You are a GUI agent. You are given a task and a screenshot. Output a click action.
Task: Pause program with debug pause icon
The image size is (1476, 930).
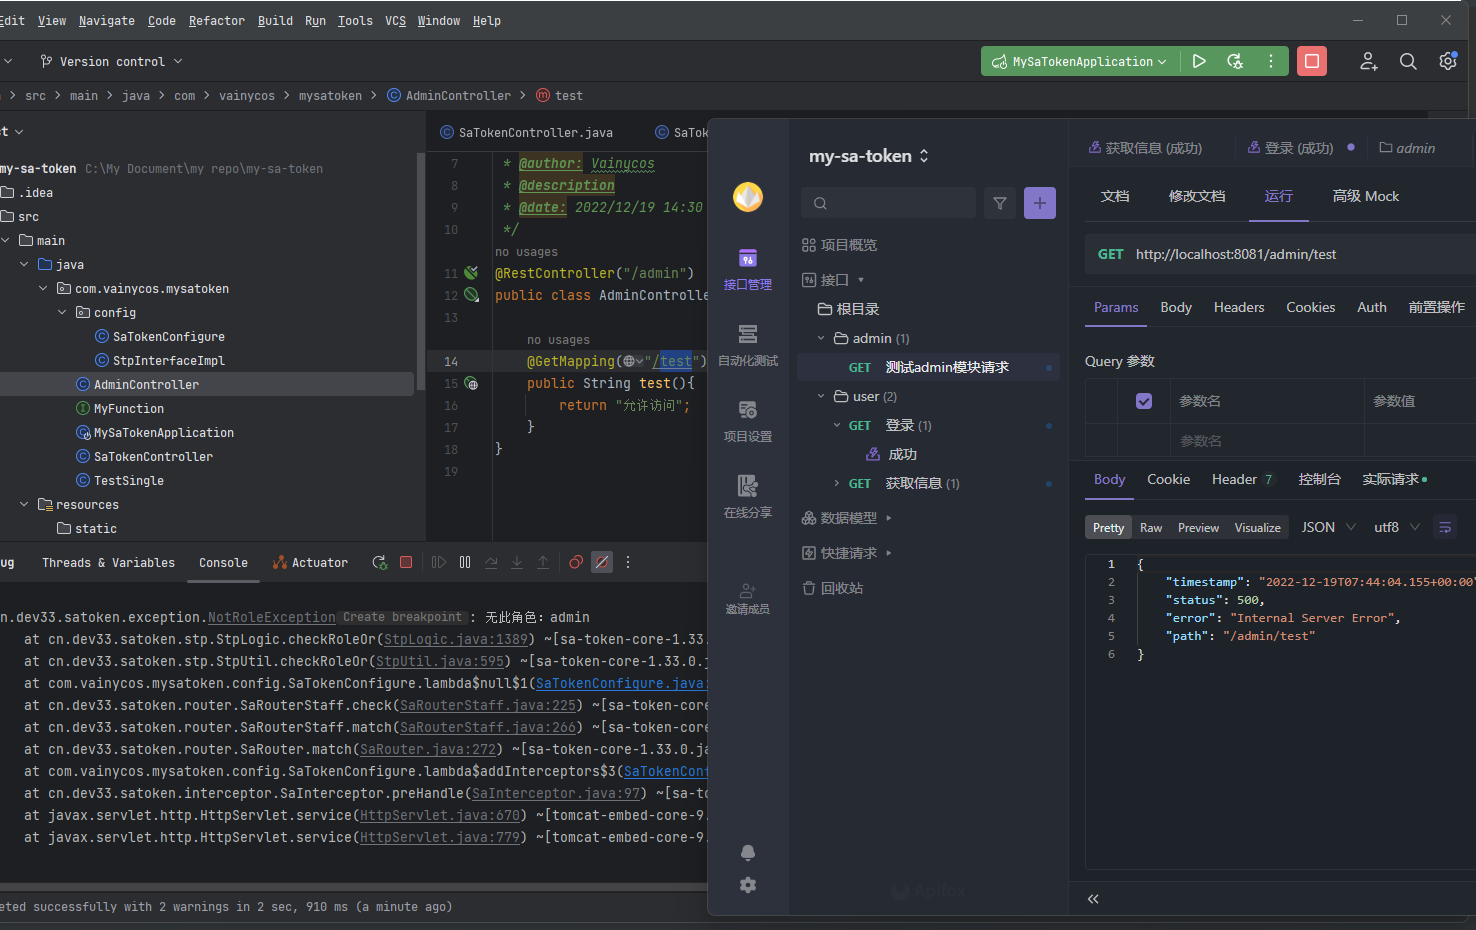465,563
